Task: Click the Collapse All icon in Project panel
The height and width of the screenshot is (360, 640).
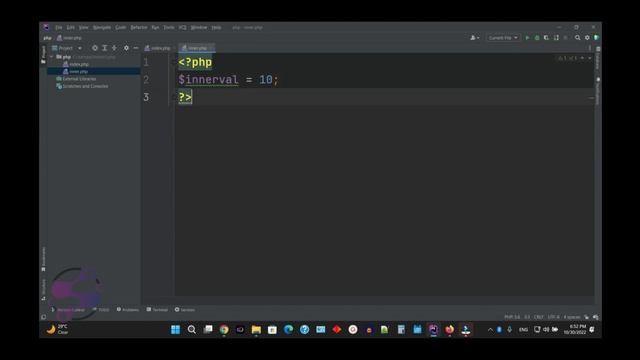Action: tap(115, 48)
